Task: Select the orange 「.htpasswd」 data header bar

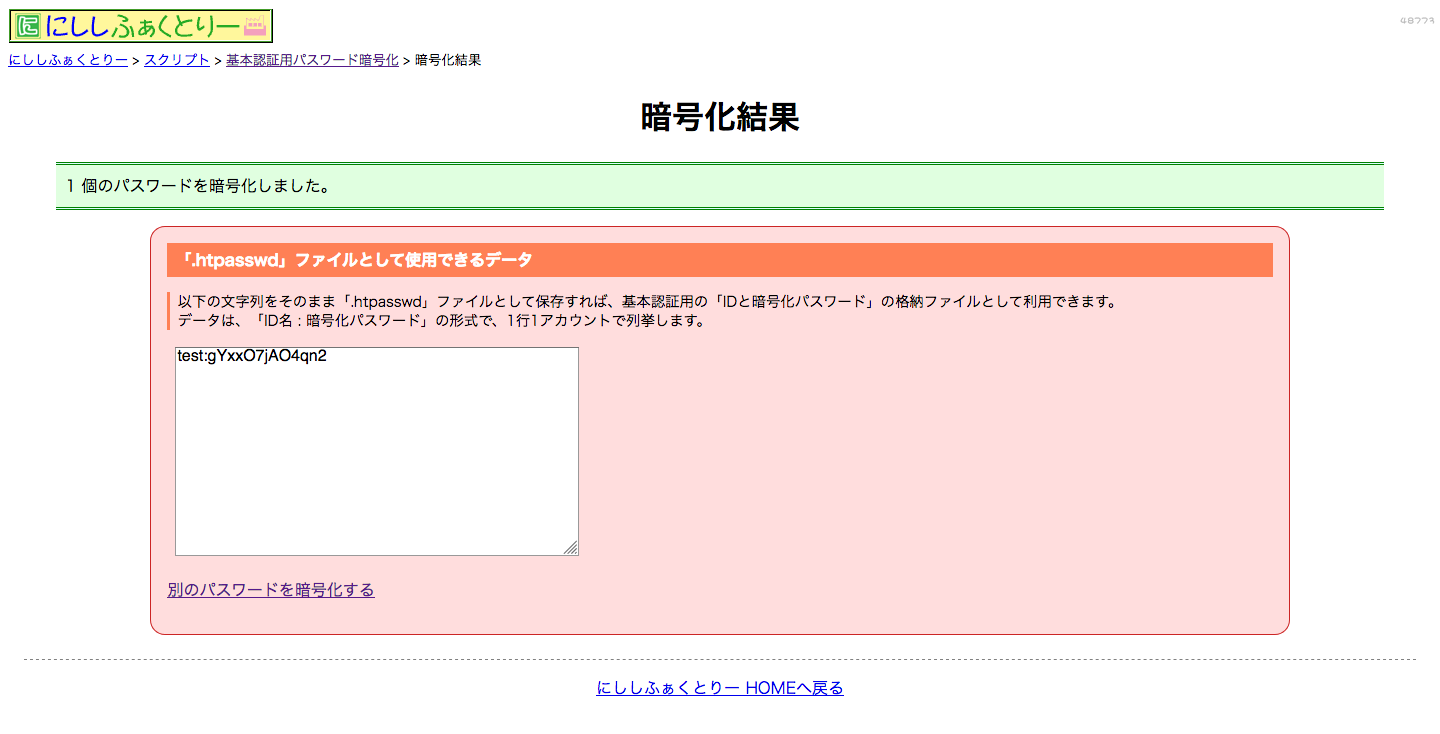Action: [720, 260]
